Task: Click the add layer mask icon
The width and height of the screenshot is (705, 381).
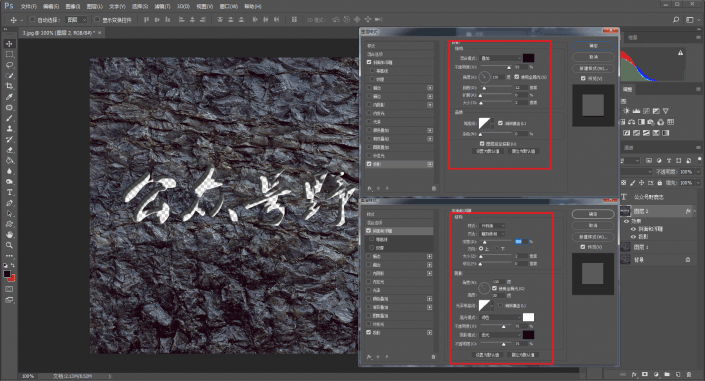Action: coord(645,374)
